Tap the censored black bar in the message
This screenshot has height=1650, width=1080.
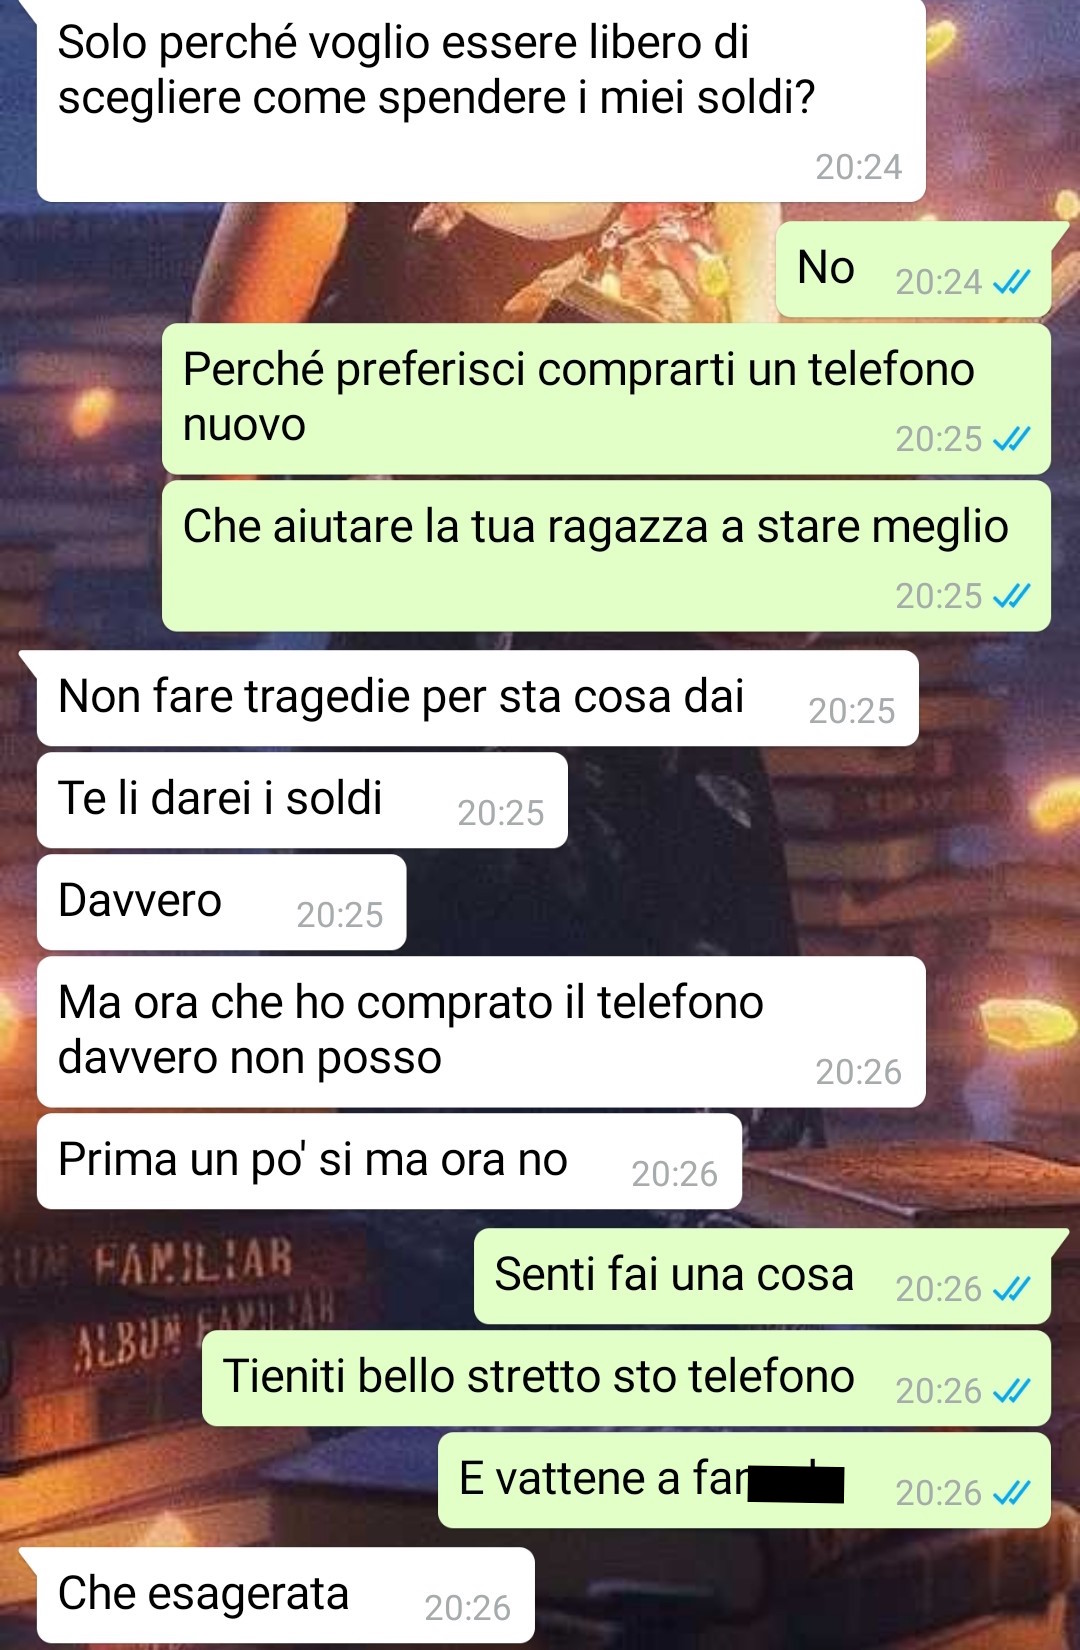(x=796, y=1483)
